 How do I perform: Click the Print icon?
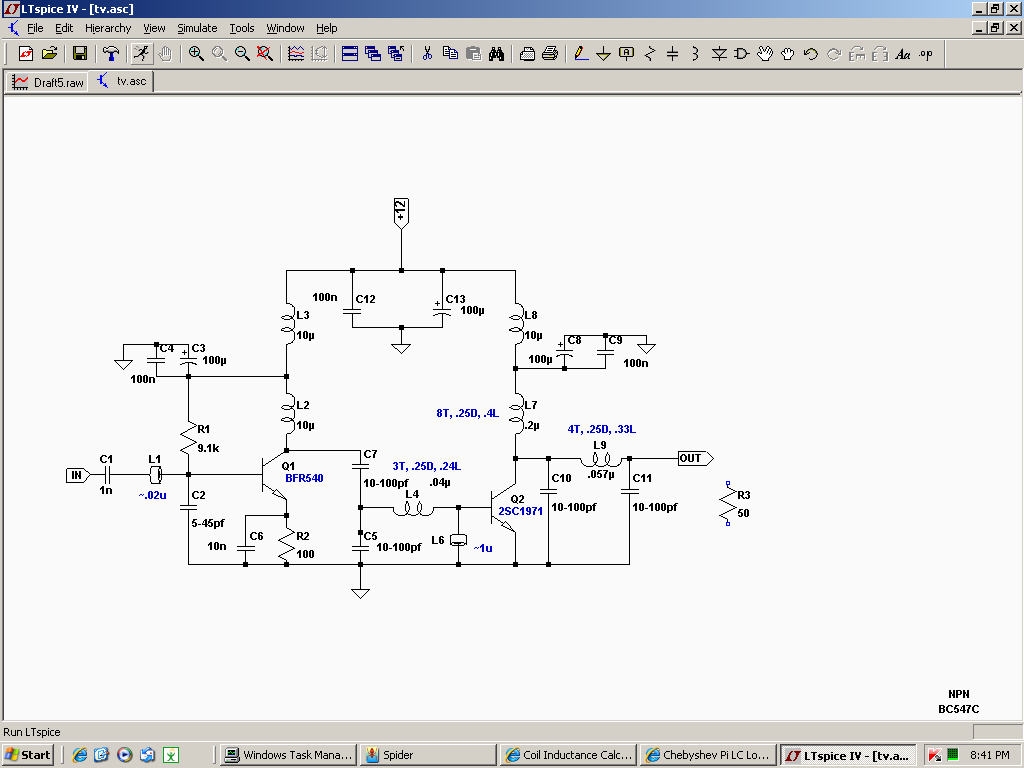click(x=550, y=54)
